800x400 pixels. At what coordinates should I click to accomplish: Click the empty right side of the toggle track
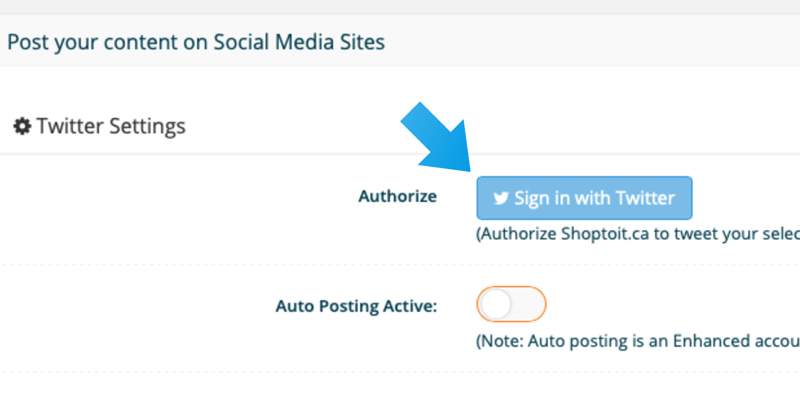coord(528,304)
